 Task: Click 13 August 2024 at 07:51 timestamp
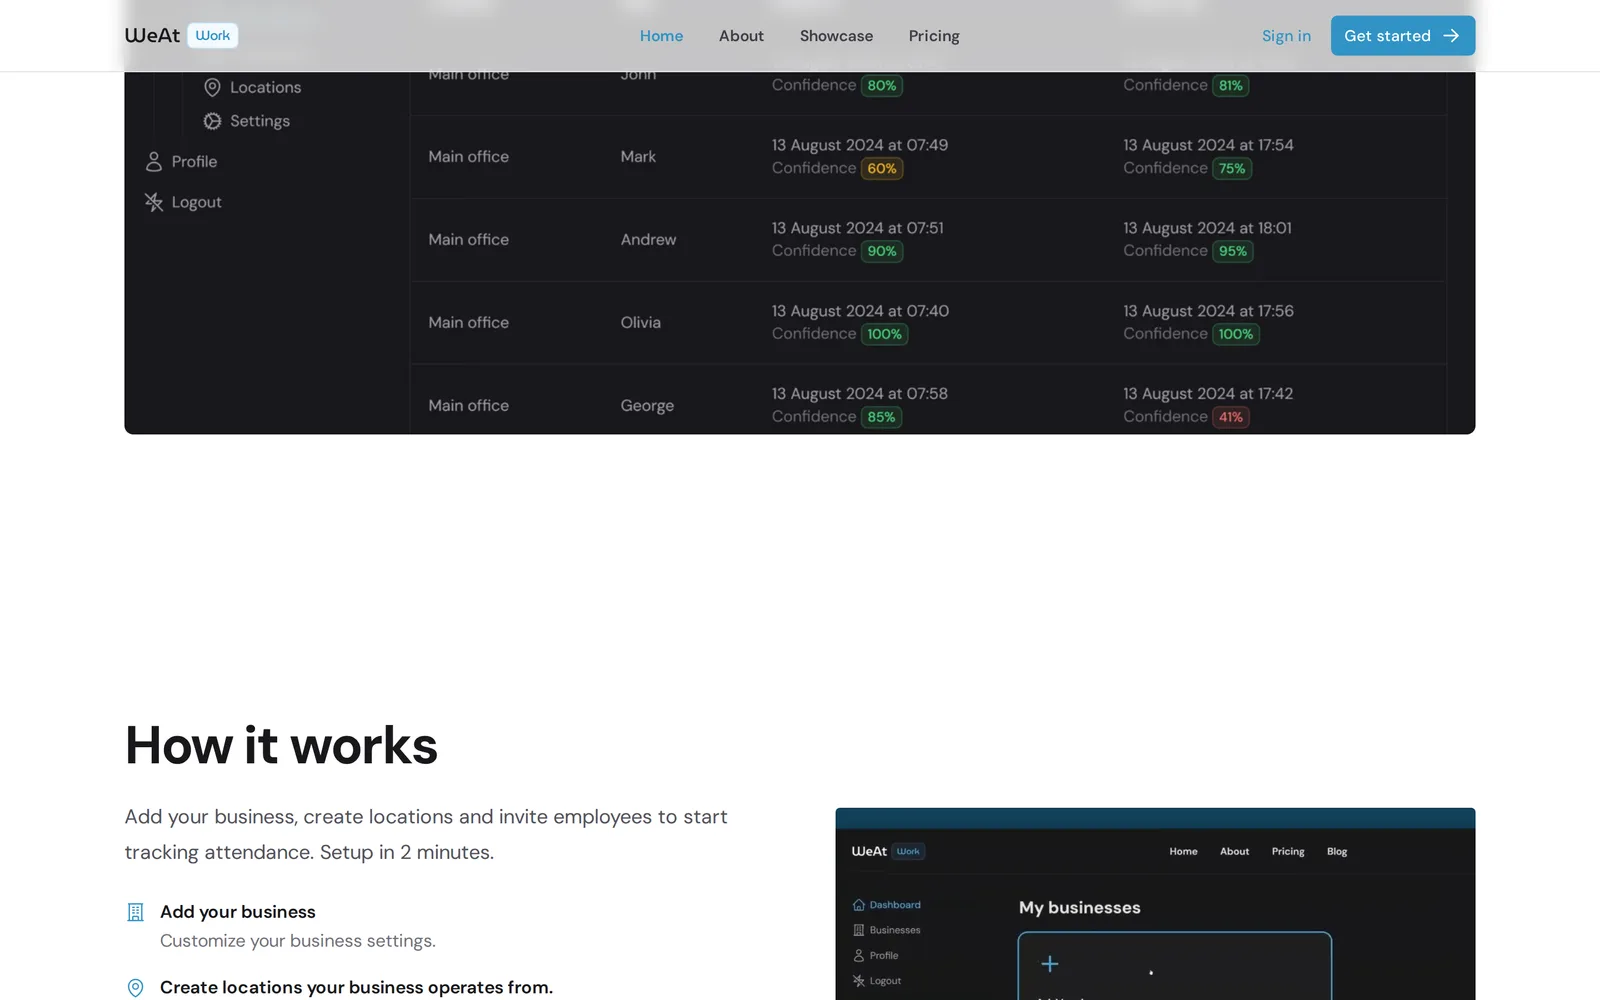coord(858,228)
